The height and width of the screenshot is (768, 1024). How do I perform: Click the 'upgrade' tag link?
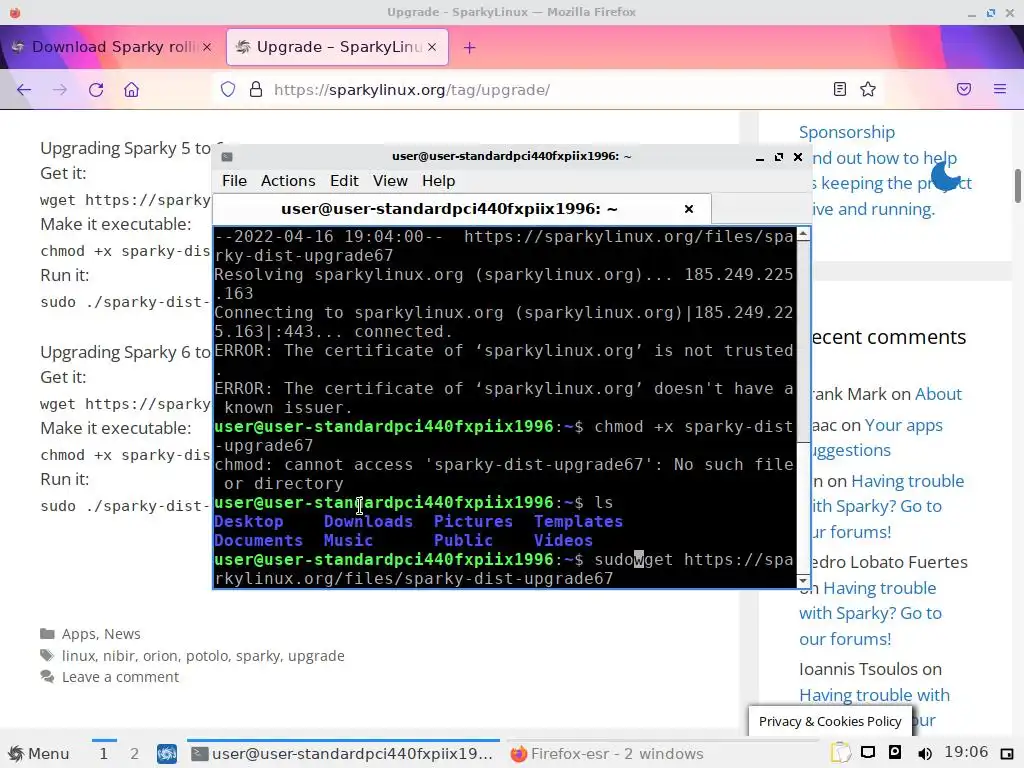click(316, 656)
